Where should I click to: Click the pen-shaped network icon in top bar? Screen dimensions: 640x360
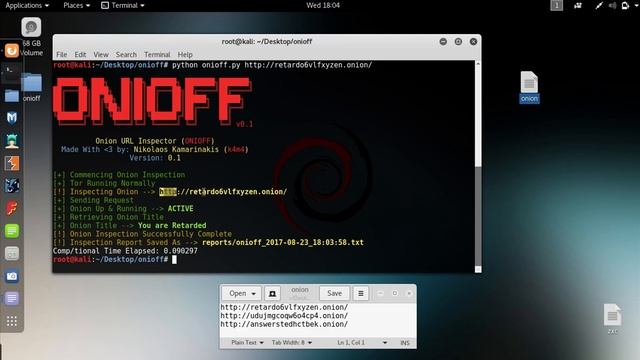(599, 5)
